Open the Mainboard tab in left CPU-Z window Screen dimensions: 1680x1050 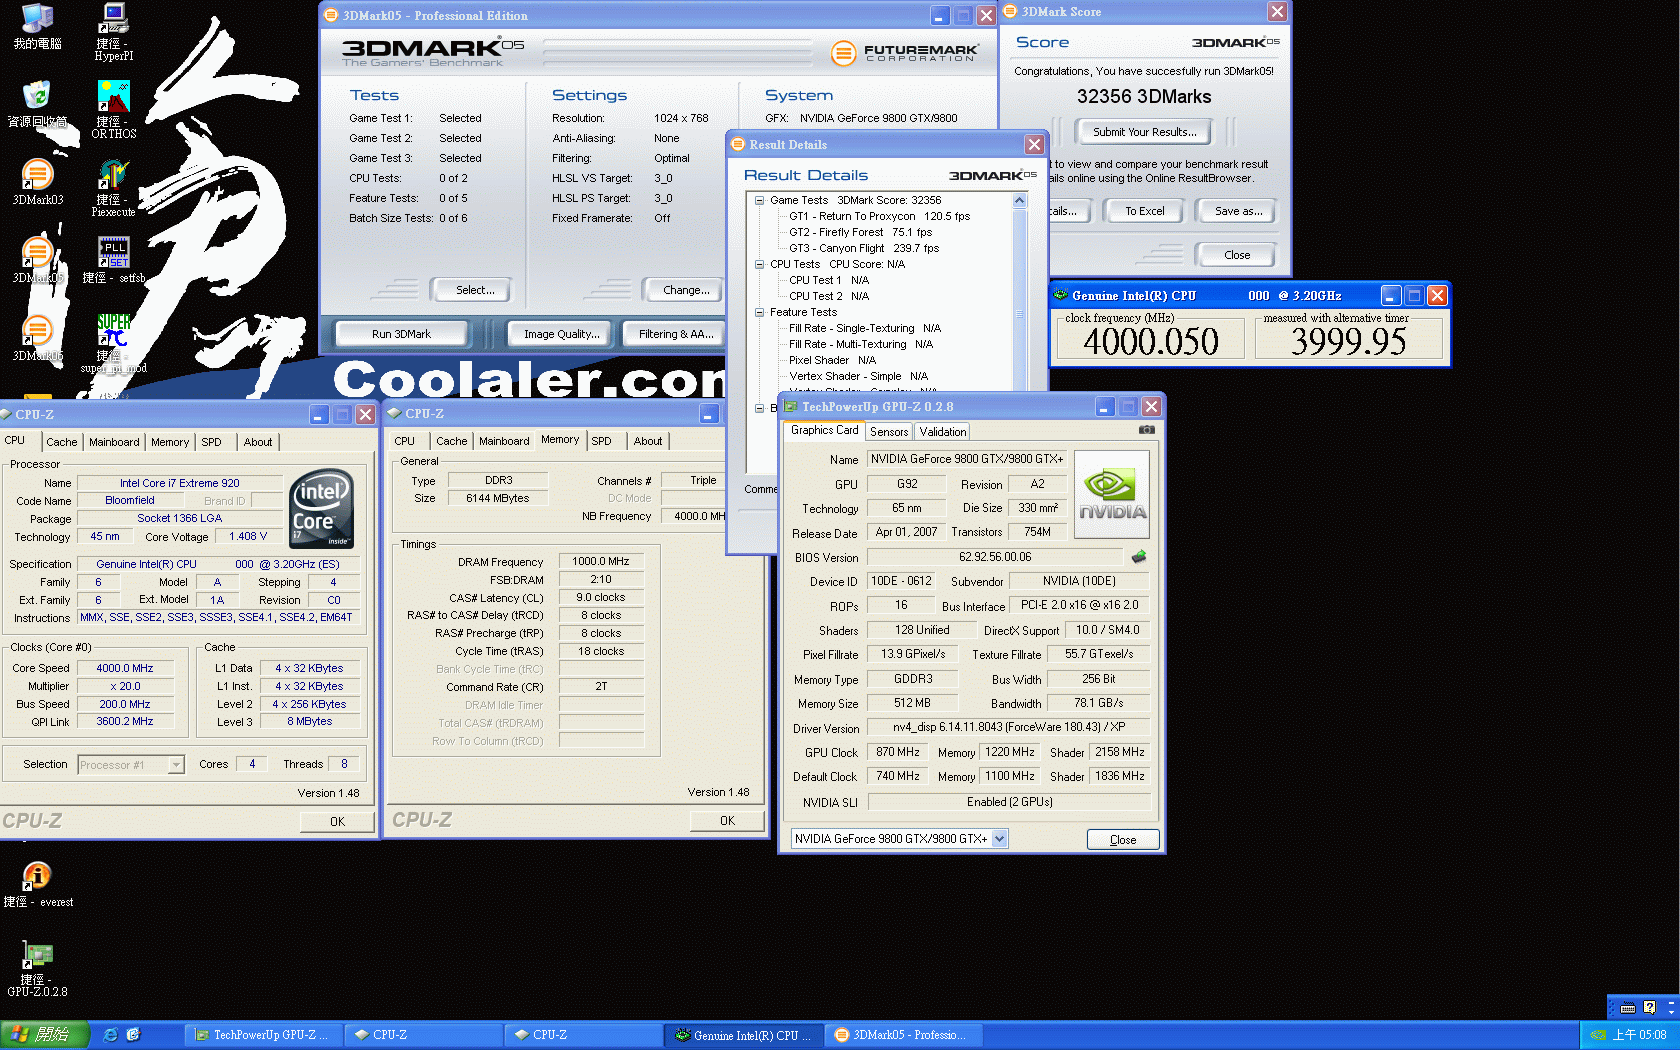pyautogui.click(x=114, y=442)
